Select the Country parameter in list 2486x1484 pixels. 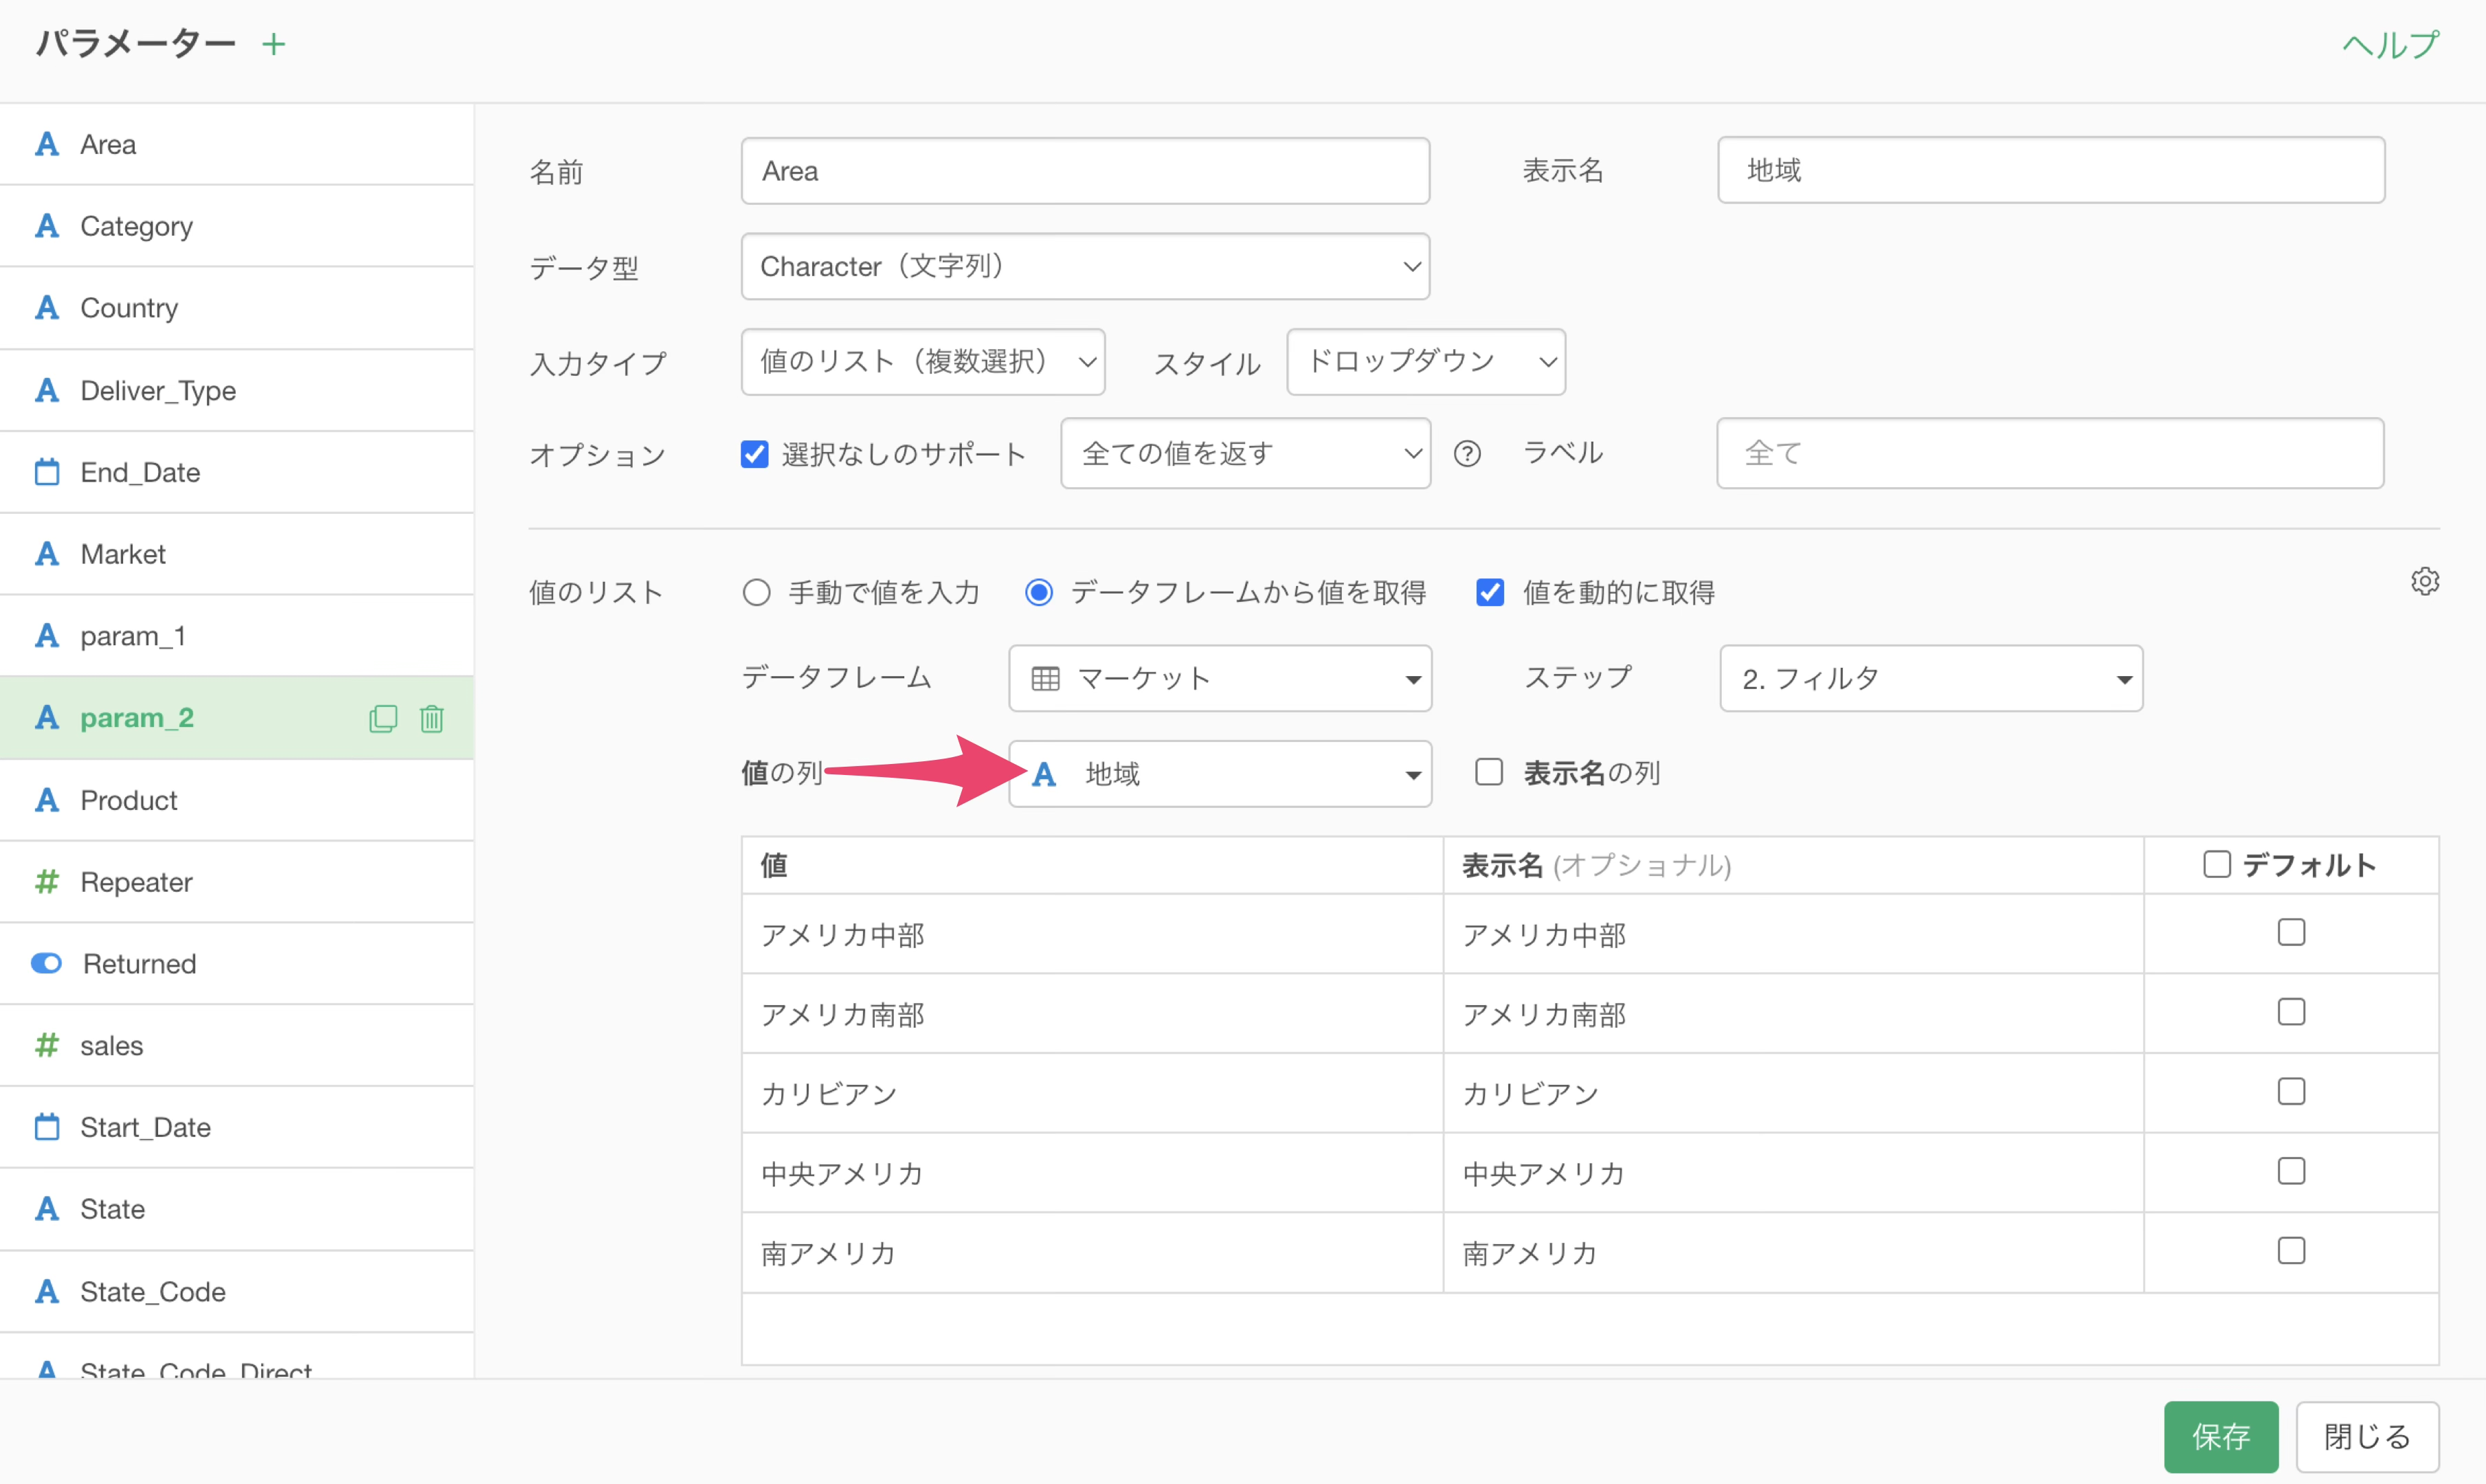[x=130, y=308]
